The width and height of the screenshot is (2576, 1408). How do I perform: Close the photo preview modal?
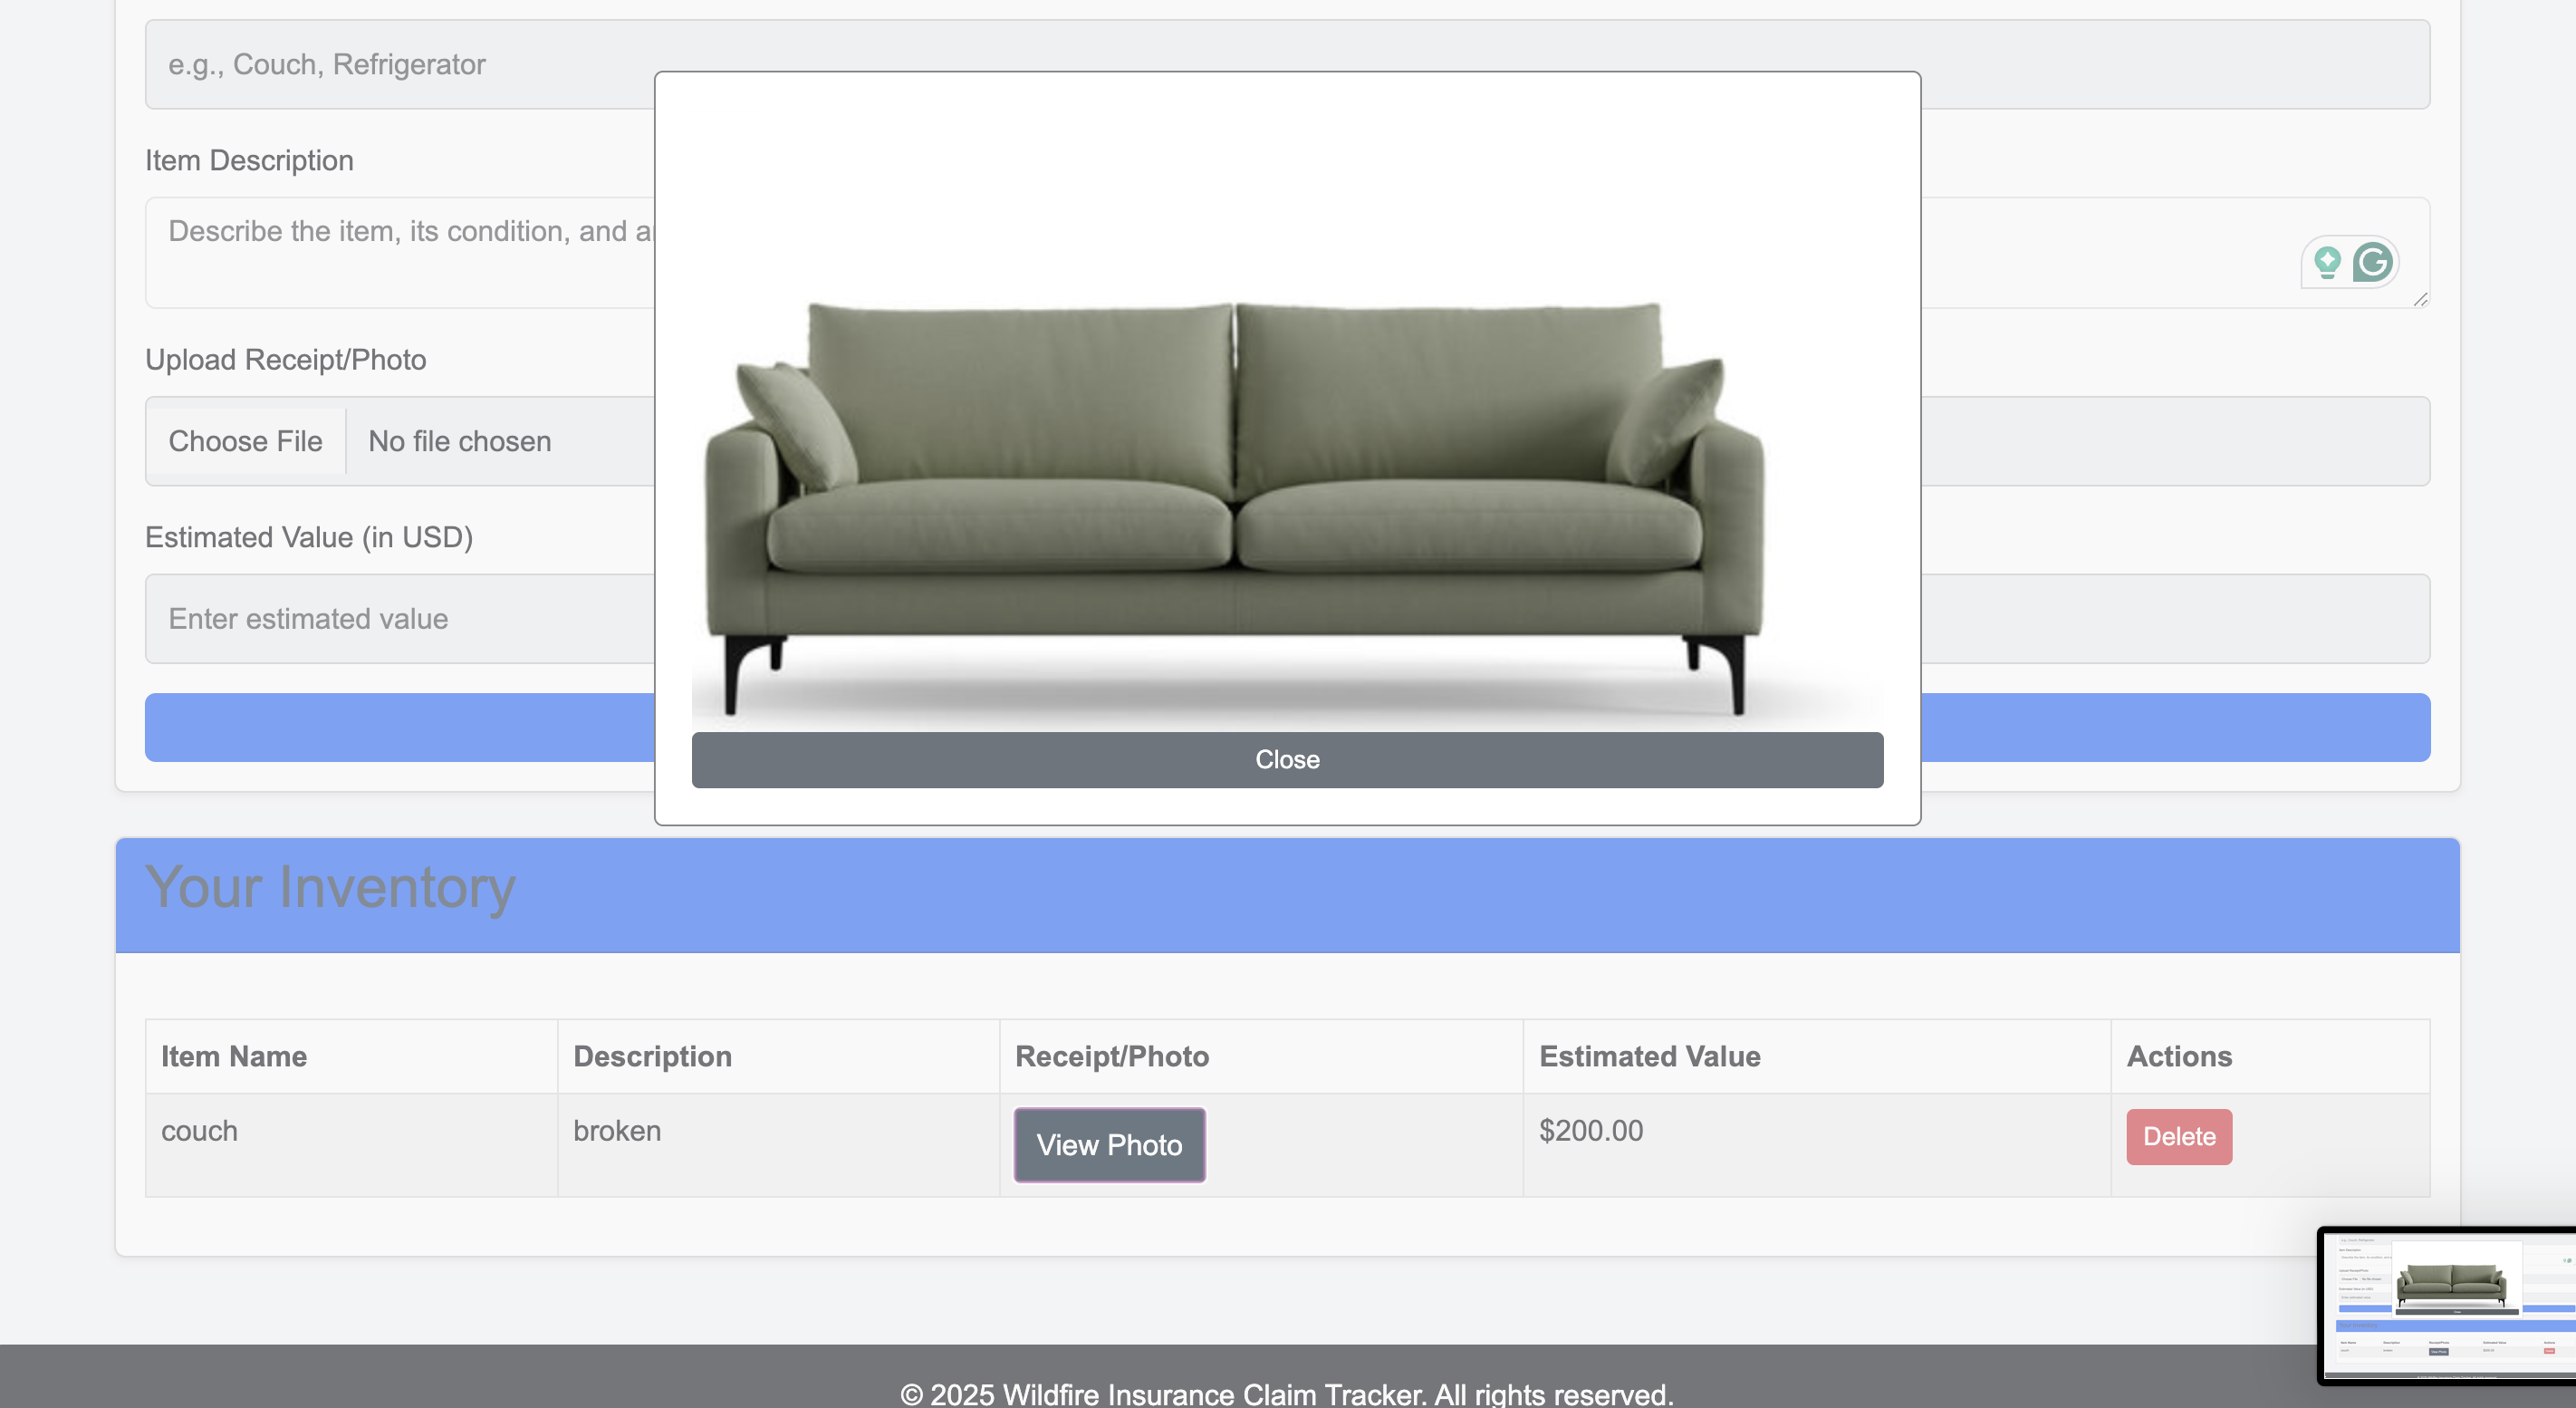pos(1286,759)
